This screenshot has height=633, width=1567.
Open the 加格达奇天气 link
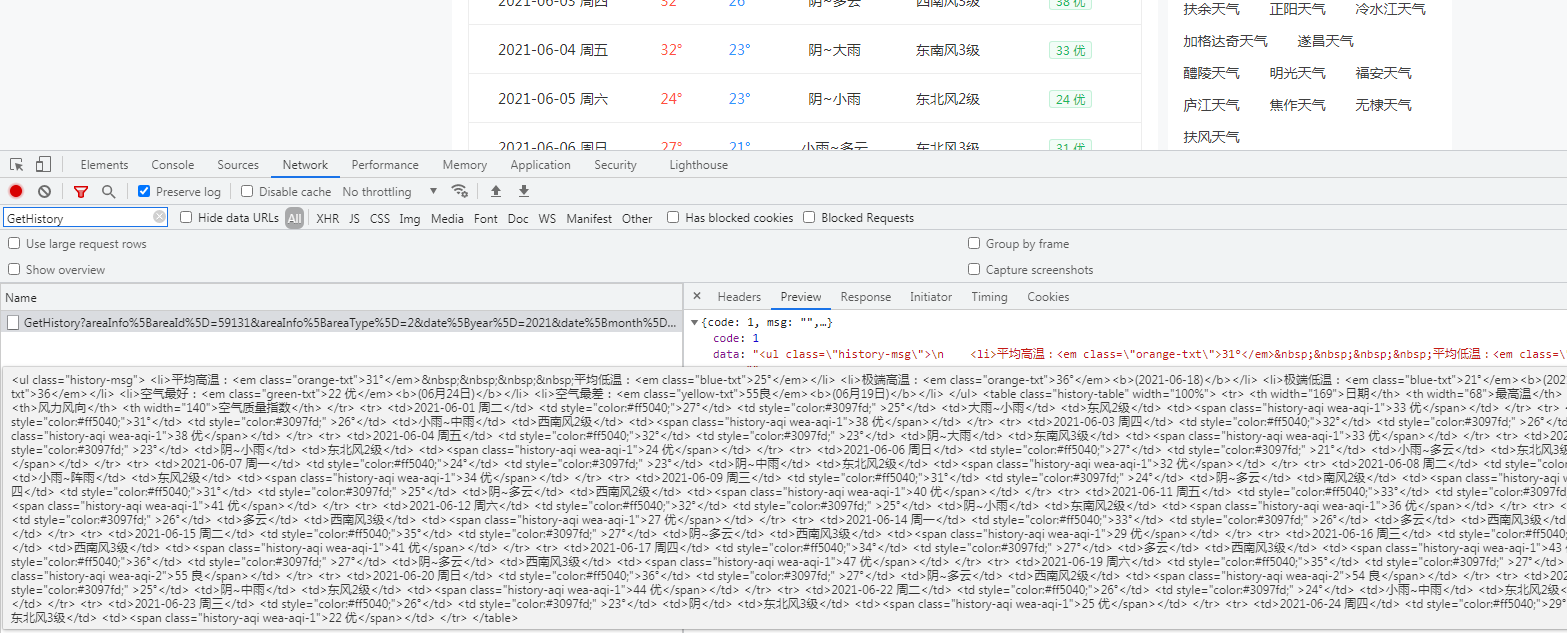tap(1225, 41)
